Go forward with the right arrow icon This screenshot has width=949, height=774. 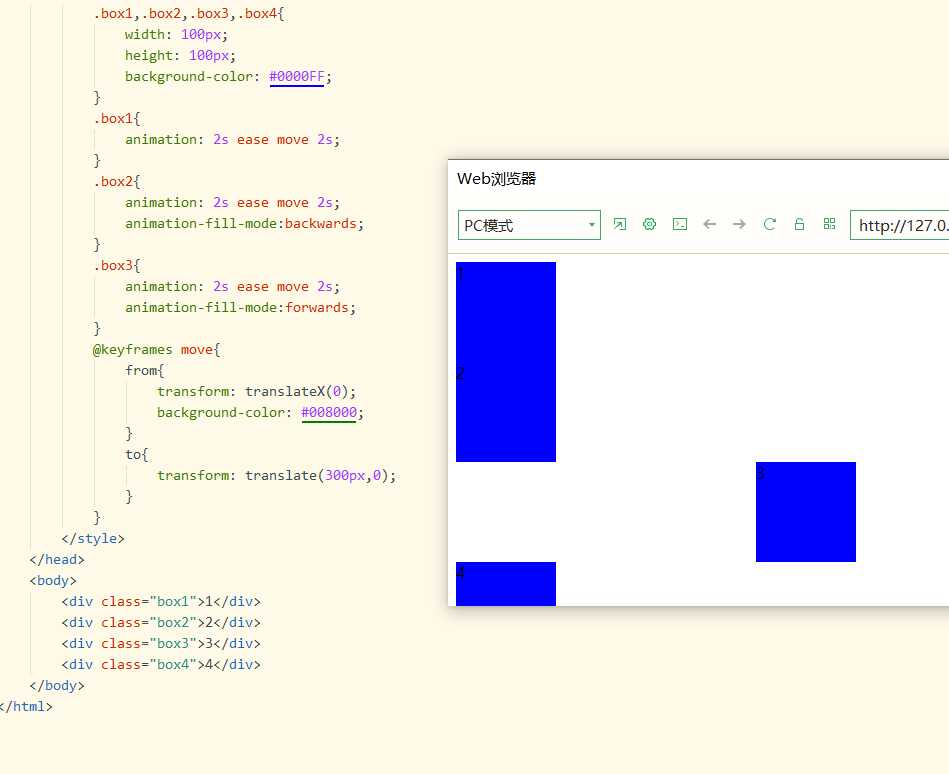(x=739, y=225)
